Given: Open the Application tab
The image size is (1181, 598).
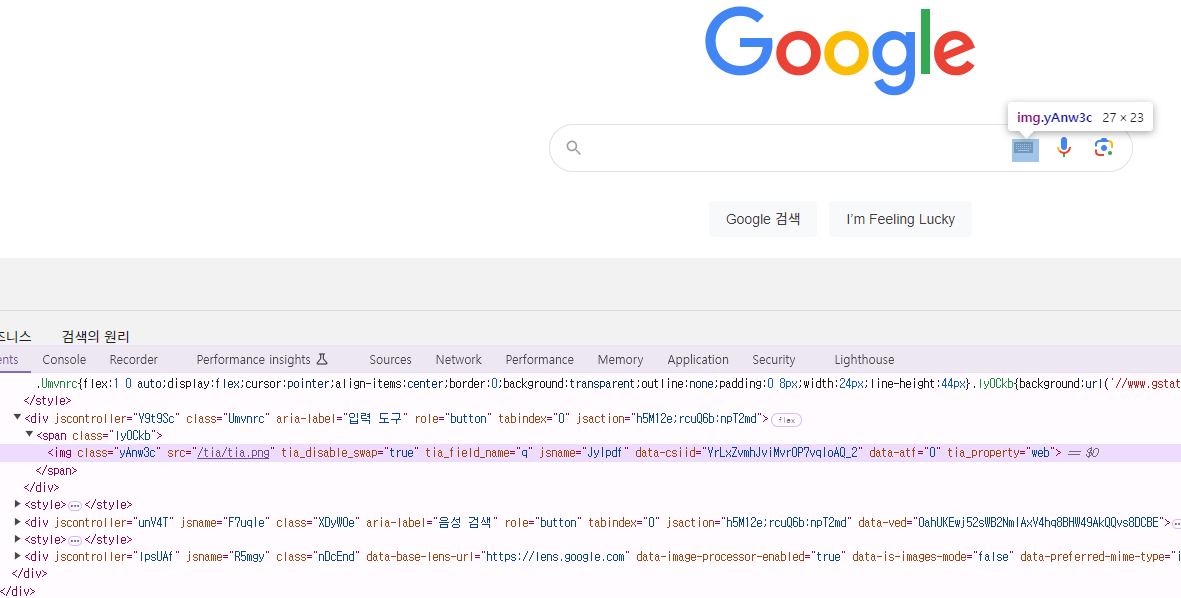Looking at the screenshot, I should click(x=697, y=360).
